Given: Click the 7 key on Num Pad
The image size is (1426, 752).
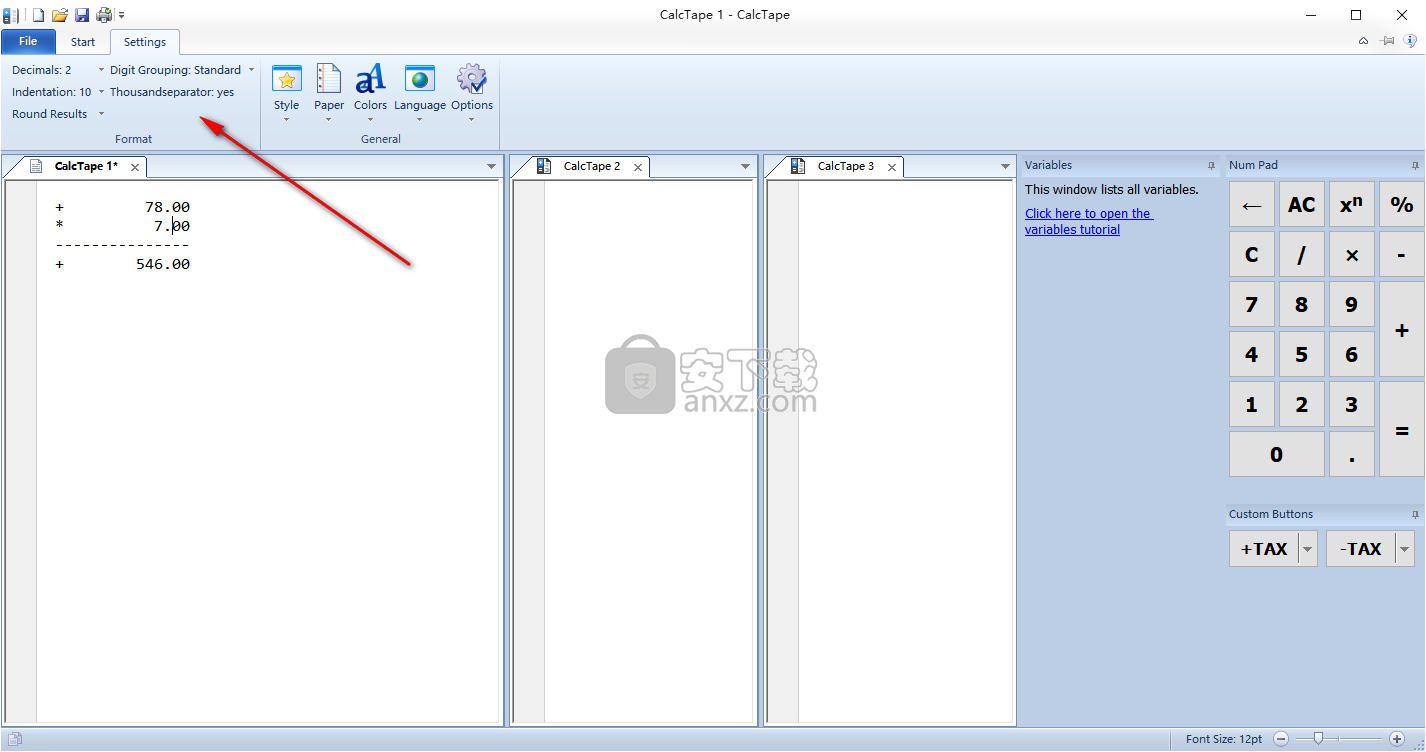Looking at the screenshot, I should (1252, 304).
